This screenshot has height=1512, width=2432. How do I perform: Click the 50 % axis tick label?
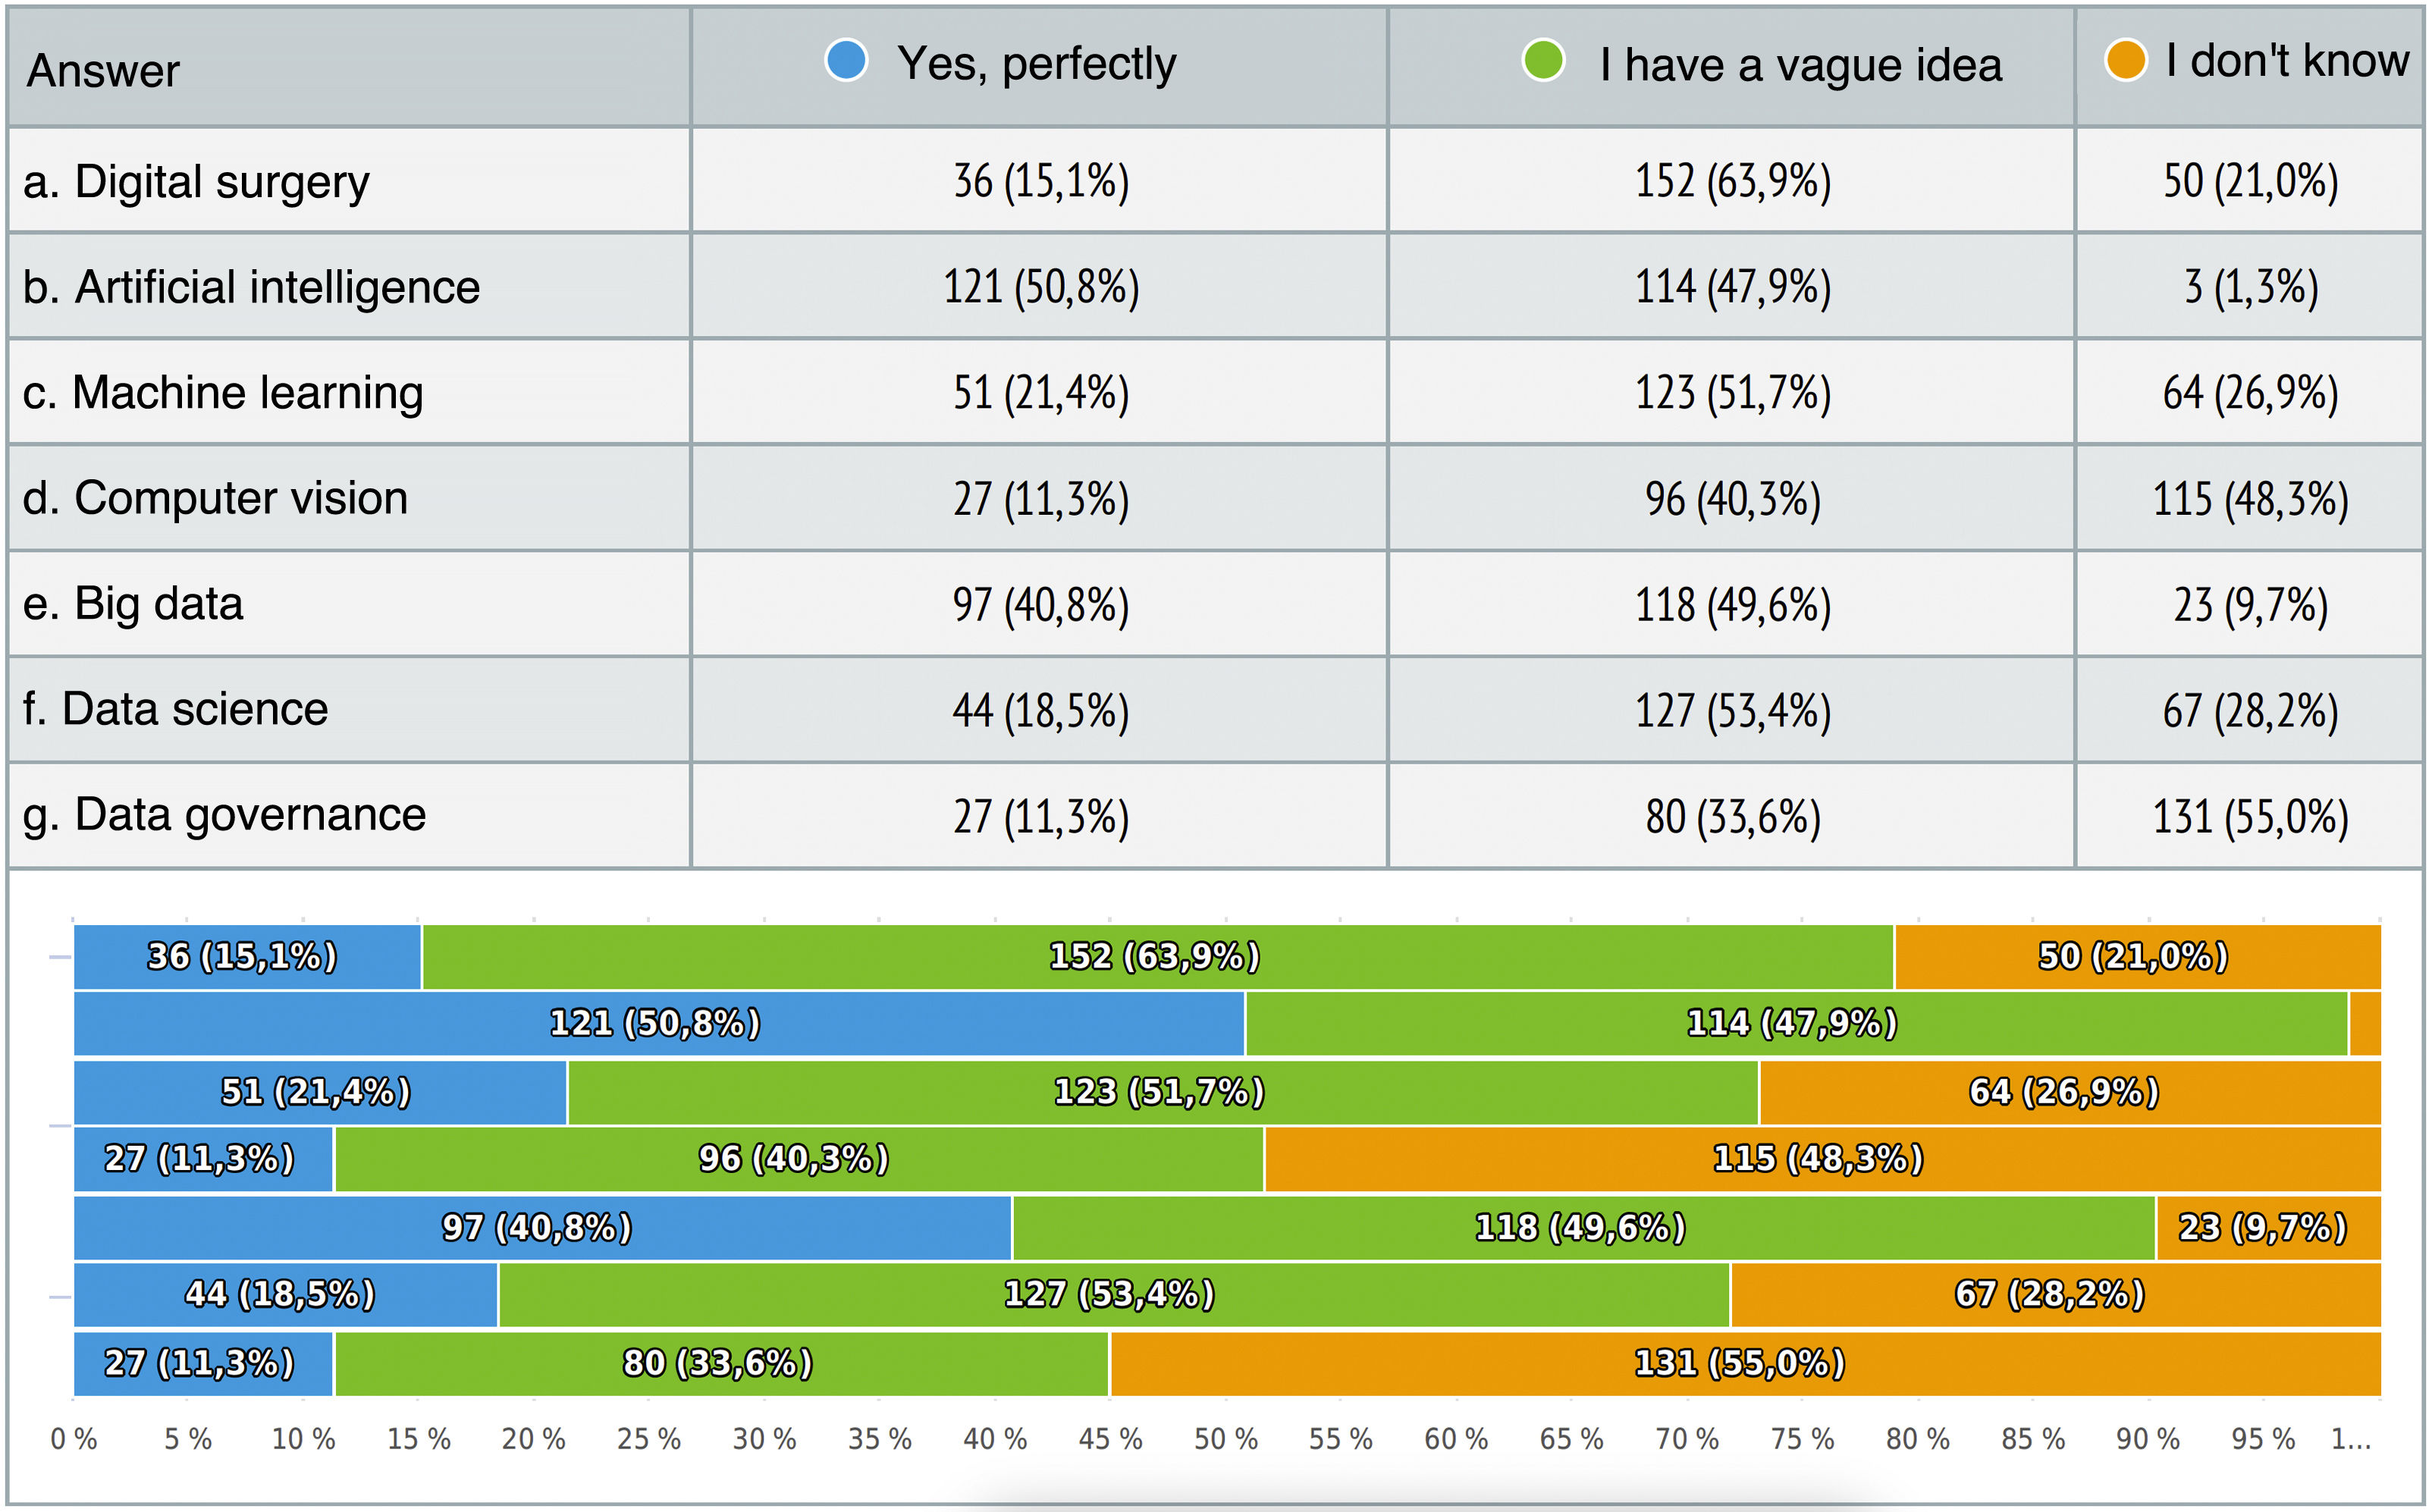coord(1225,1439)
